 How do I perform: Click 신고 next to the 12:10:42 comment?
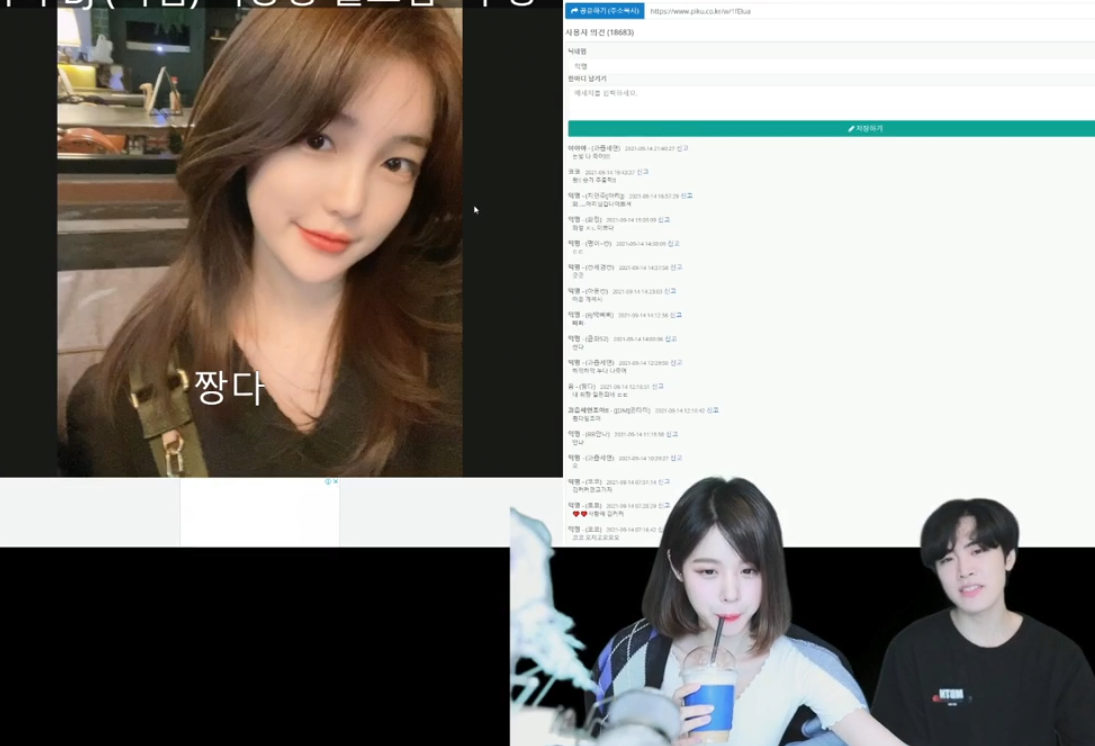tap(712, 410)
